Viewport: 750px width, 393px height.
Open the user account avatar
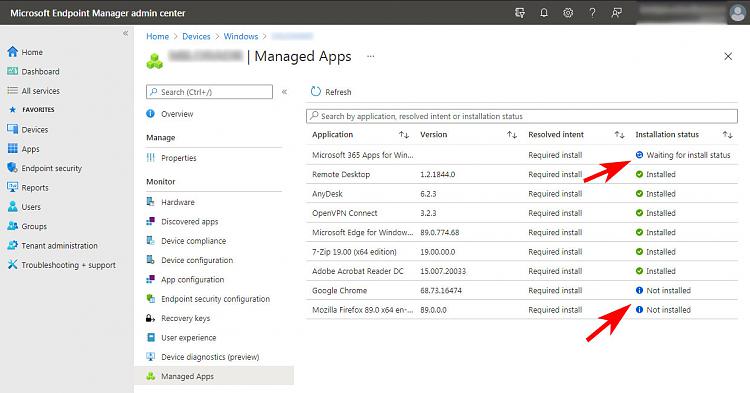tap(737, 13)
